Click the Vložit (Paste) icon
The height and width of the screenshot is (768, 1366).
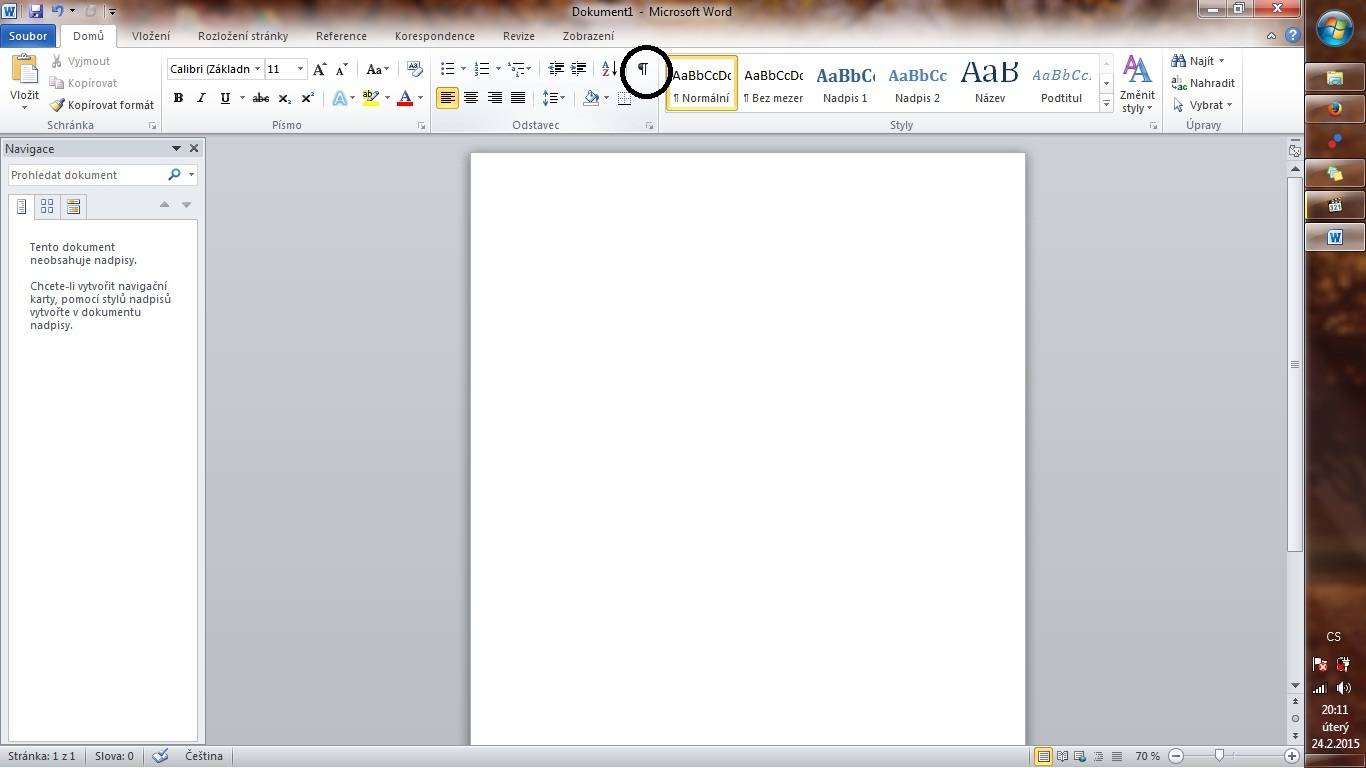pyautogui.click(x=24, y=70)
